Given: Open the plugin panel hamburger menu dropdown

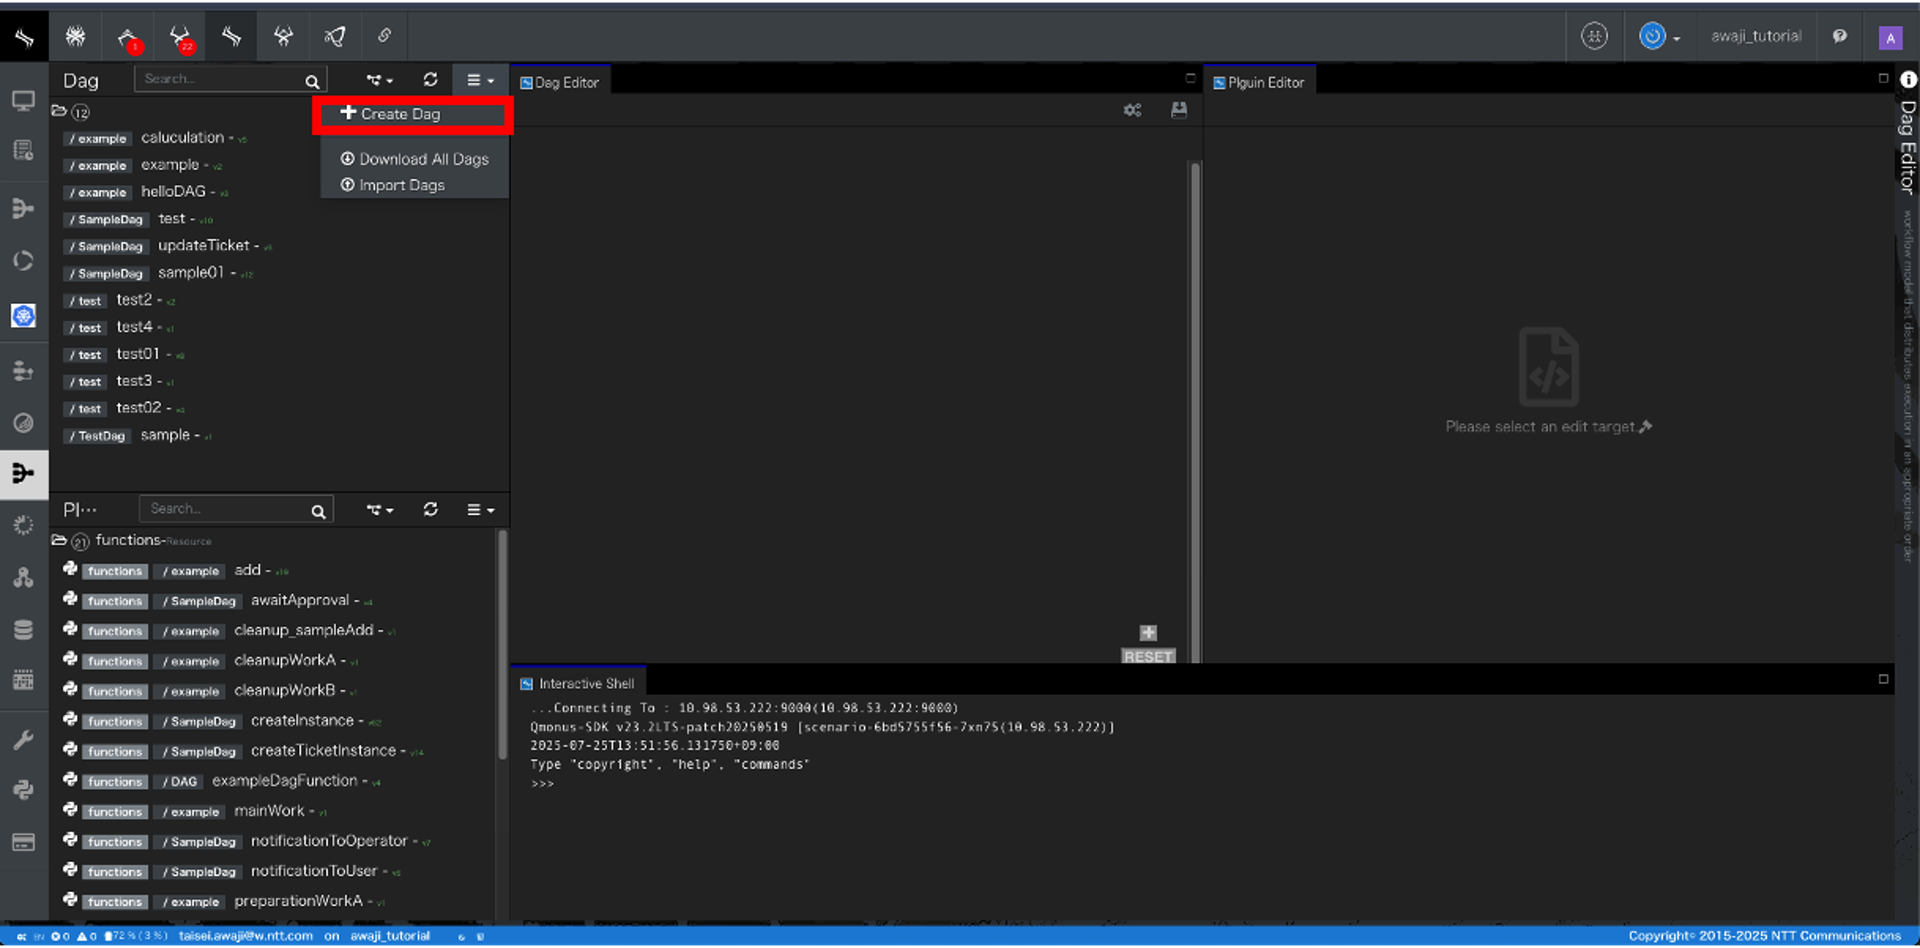Looking at the screenshot, I should click(x=480, y=510).
